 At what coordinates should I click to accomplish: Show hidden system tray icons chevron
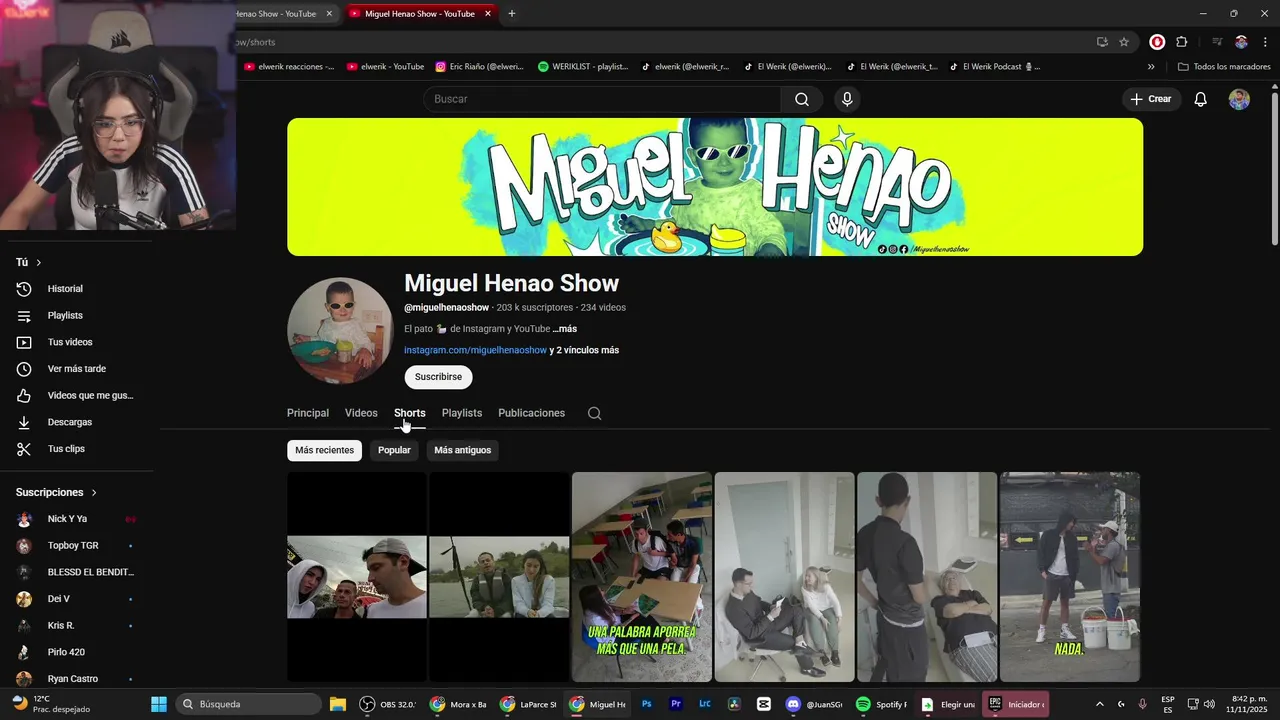1100,704
